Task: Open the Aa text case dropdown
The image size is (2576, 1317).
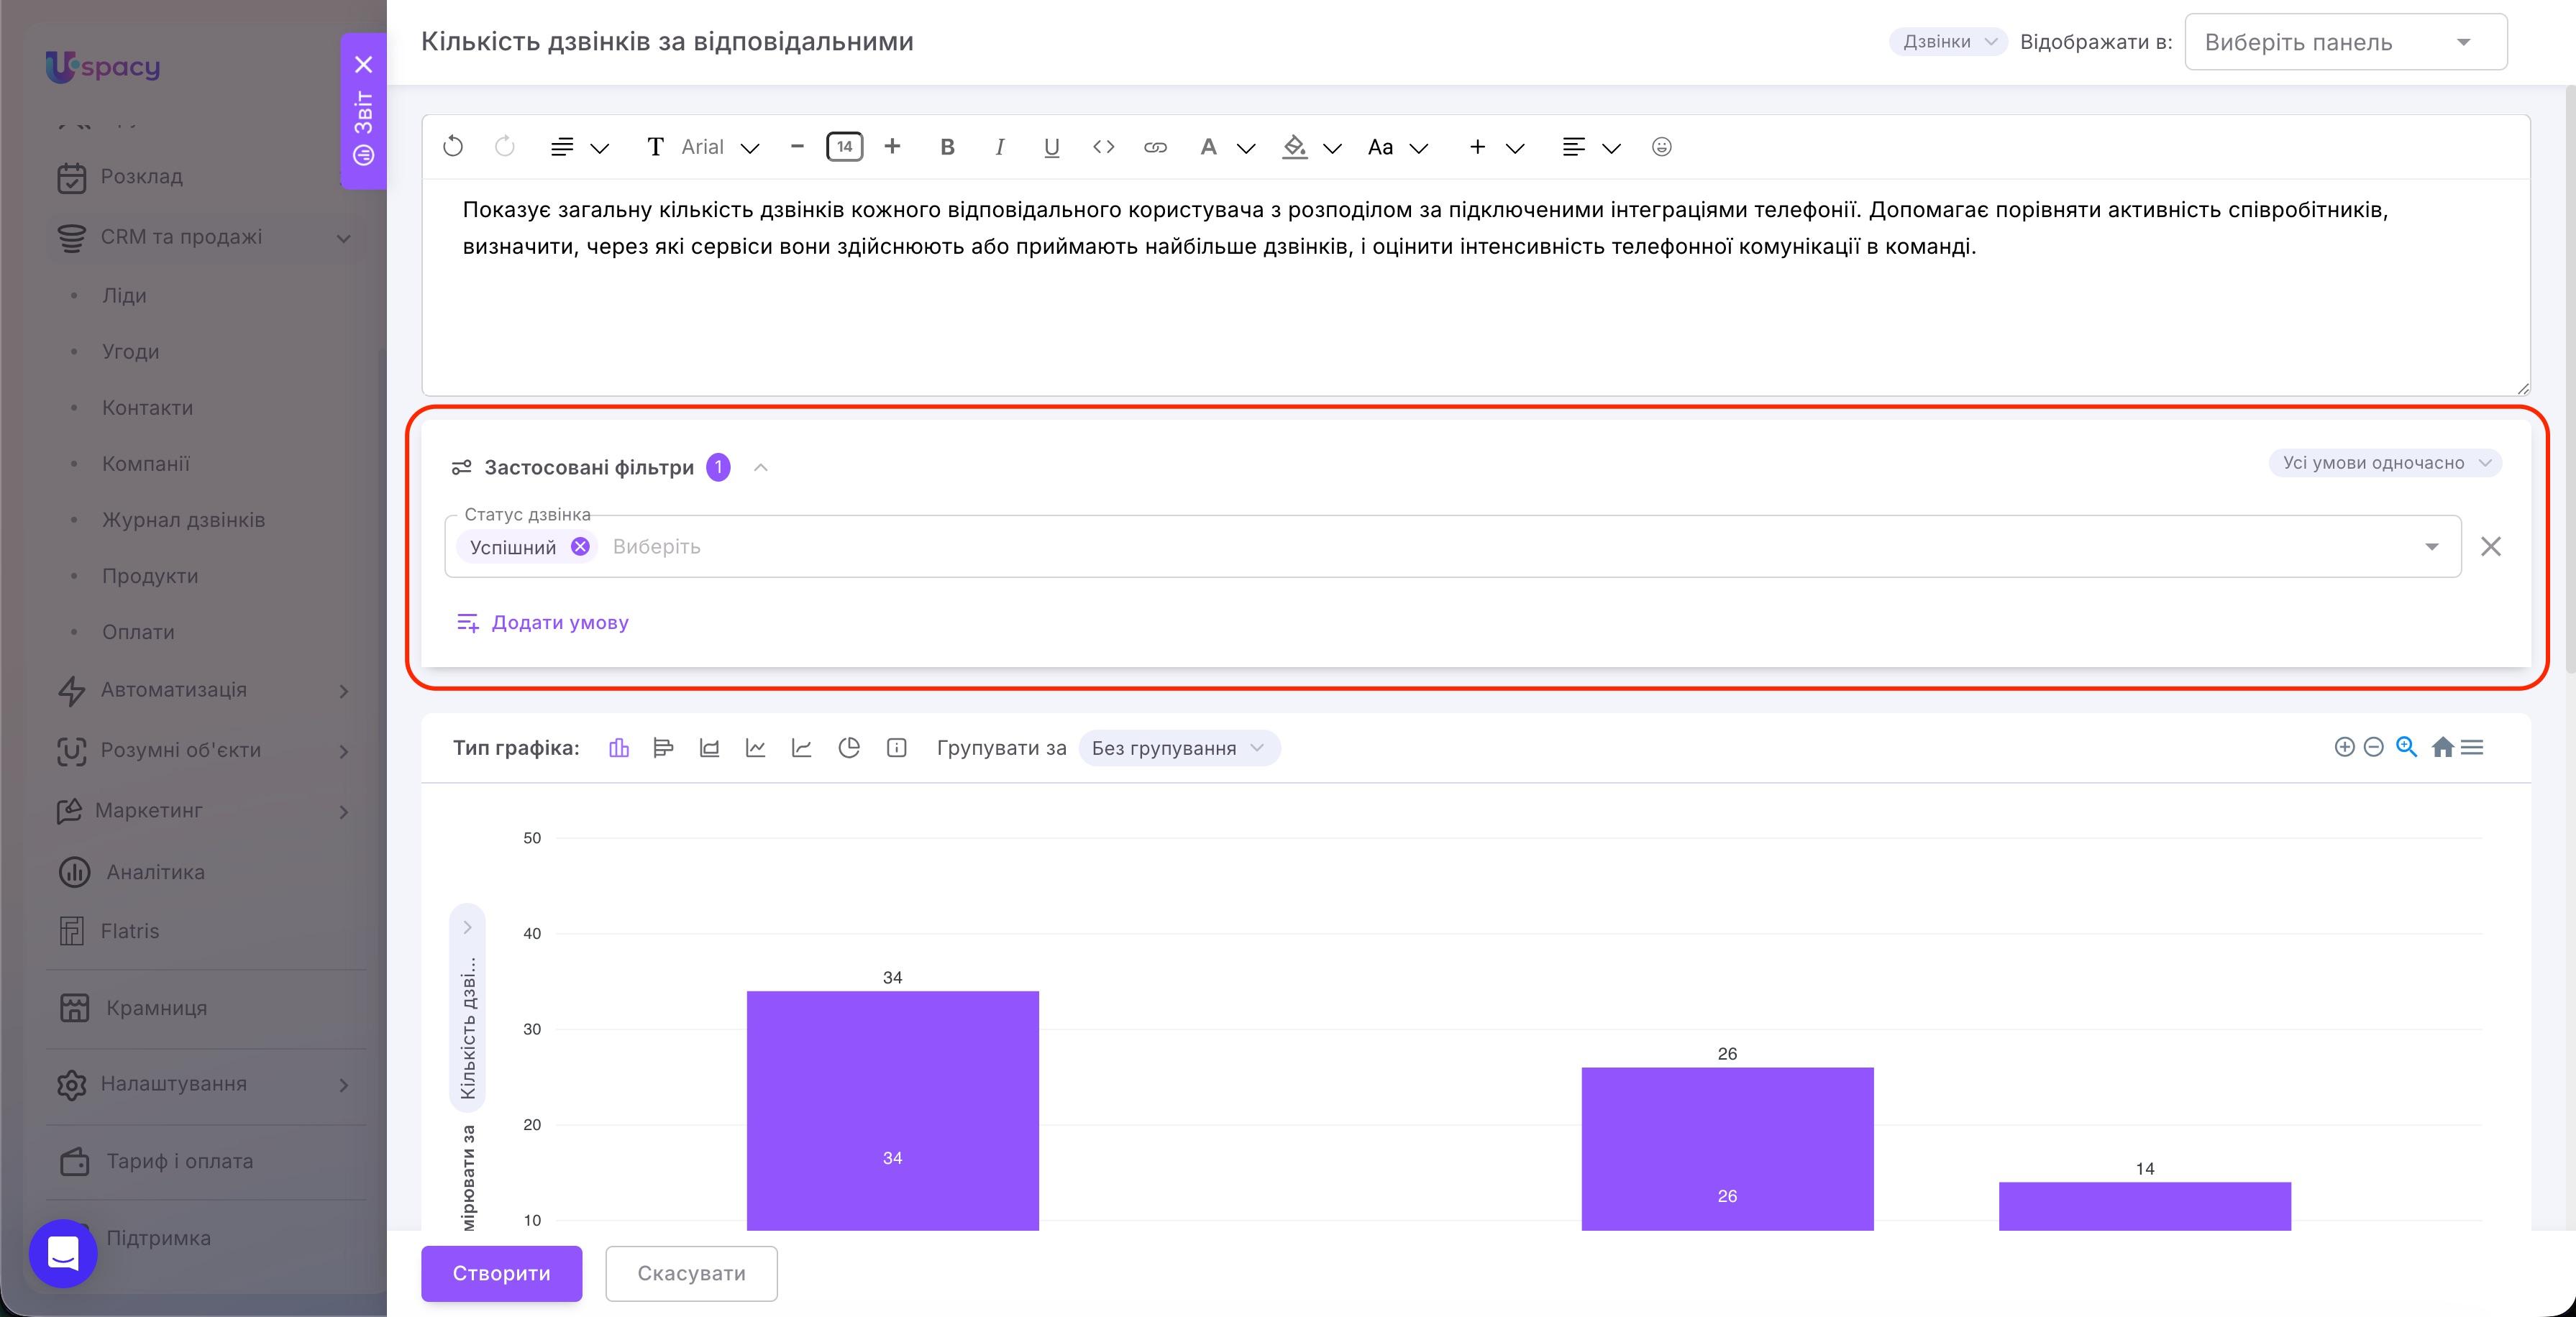Action: (1398, 147)
